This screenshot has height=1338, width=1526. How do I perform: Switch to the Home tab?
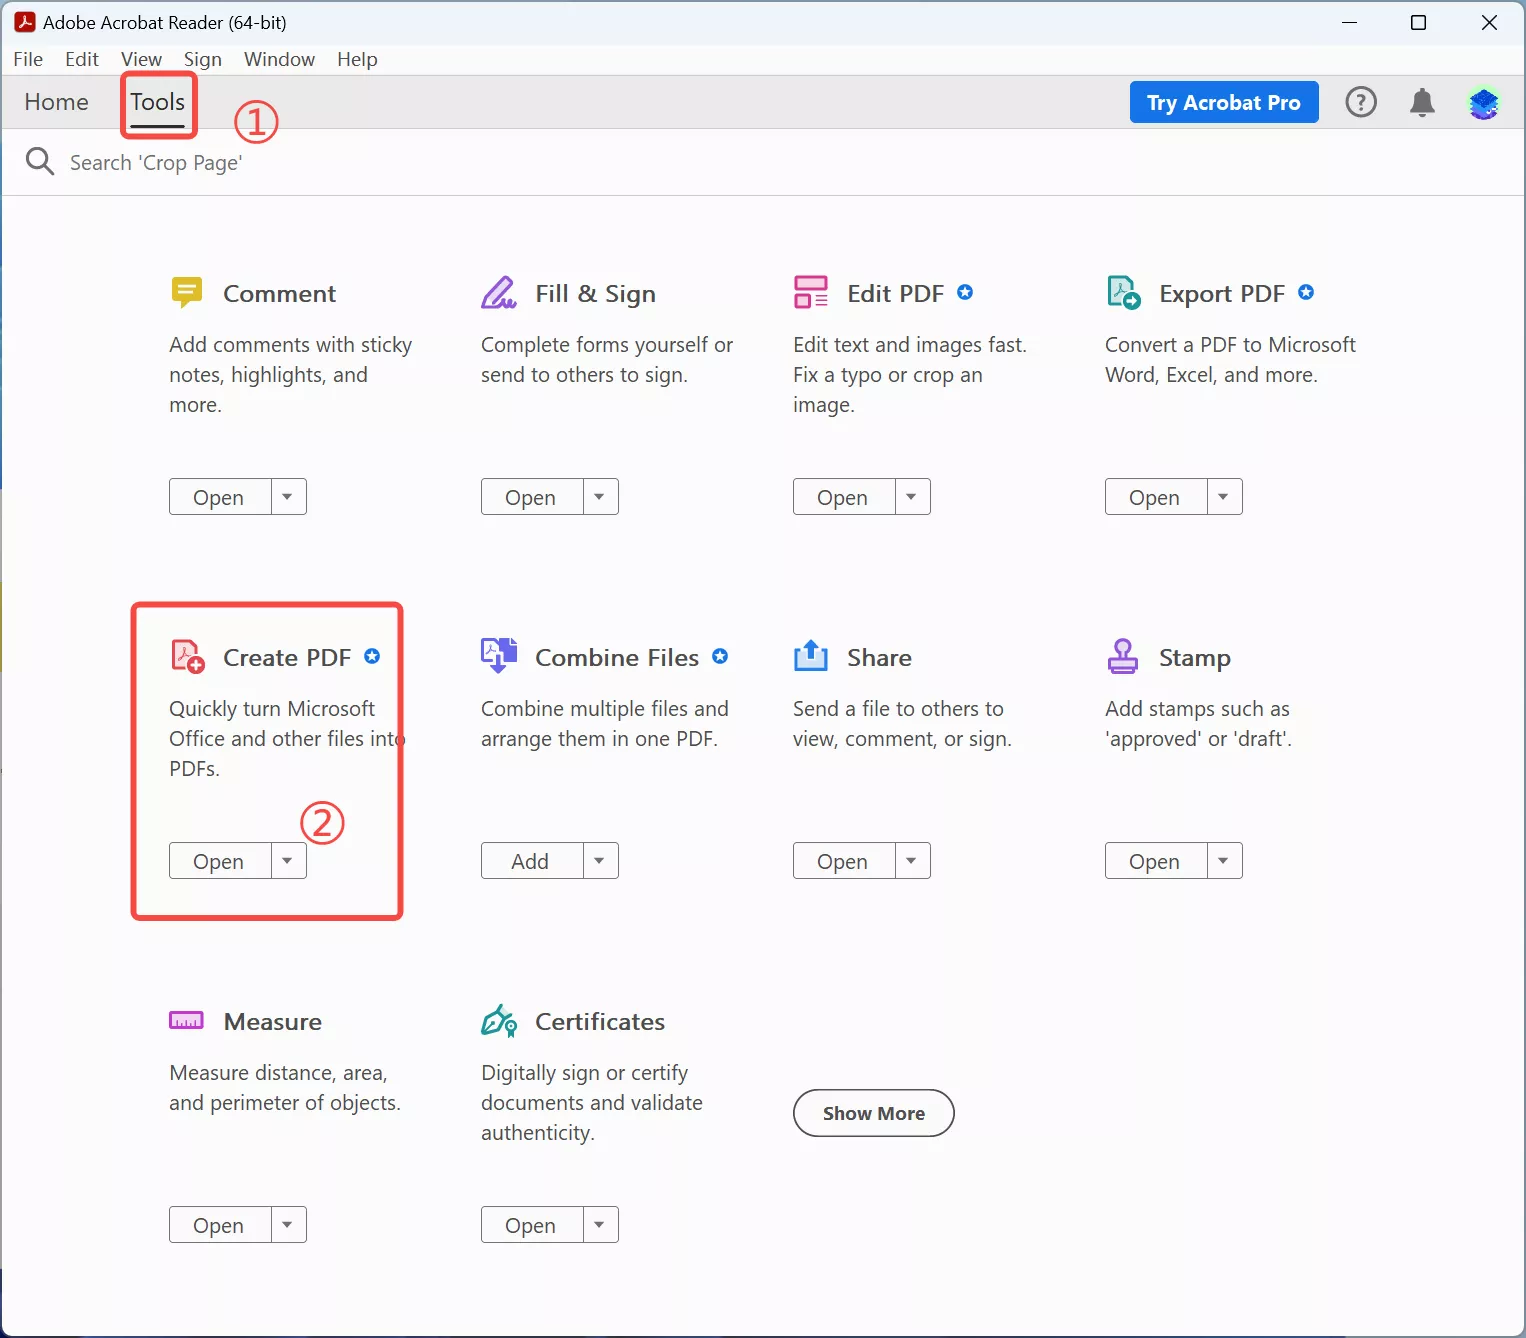click(57, 102)
